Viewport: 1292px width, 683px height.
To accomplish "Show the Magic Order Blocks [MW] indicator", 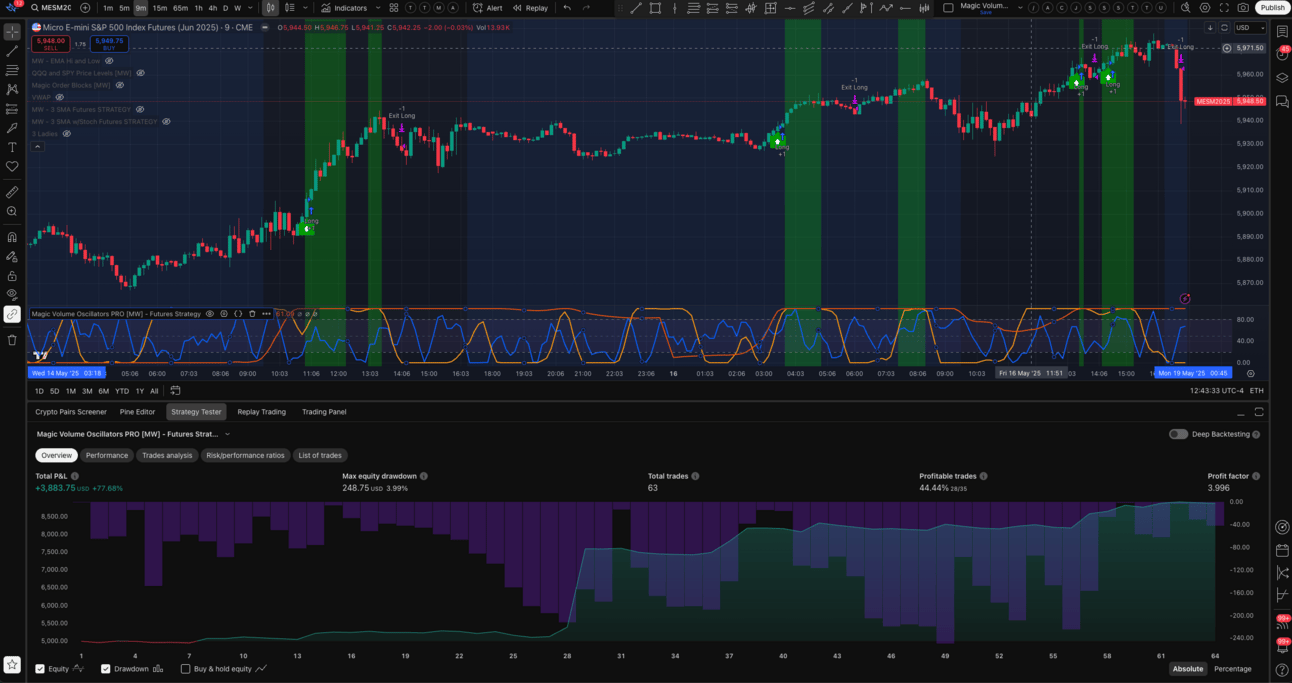I will pos(119,85).
